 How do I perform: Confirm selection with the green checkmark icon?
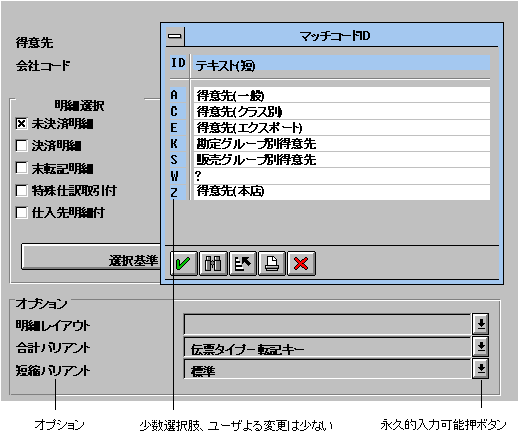[183, 263]
